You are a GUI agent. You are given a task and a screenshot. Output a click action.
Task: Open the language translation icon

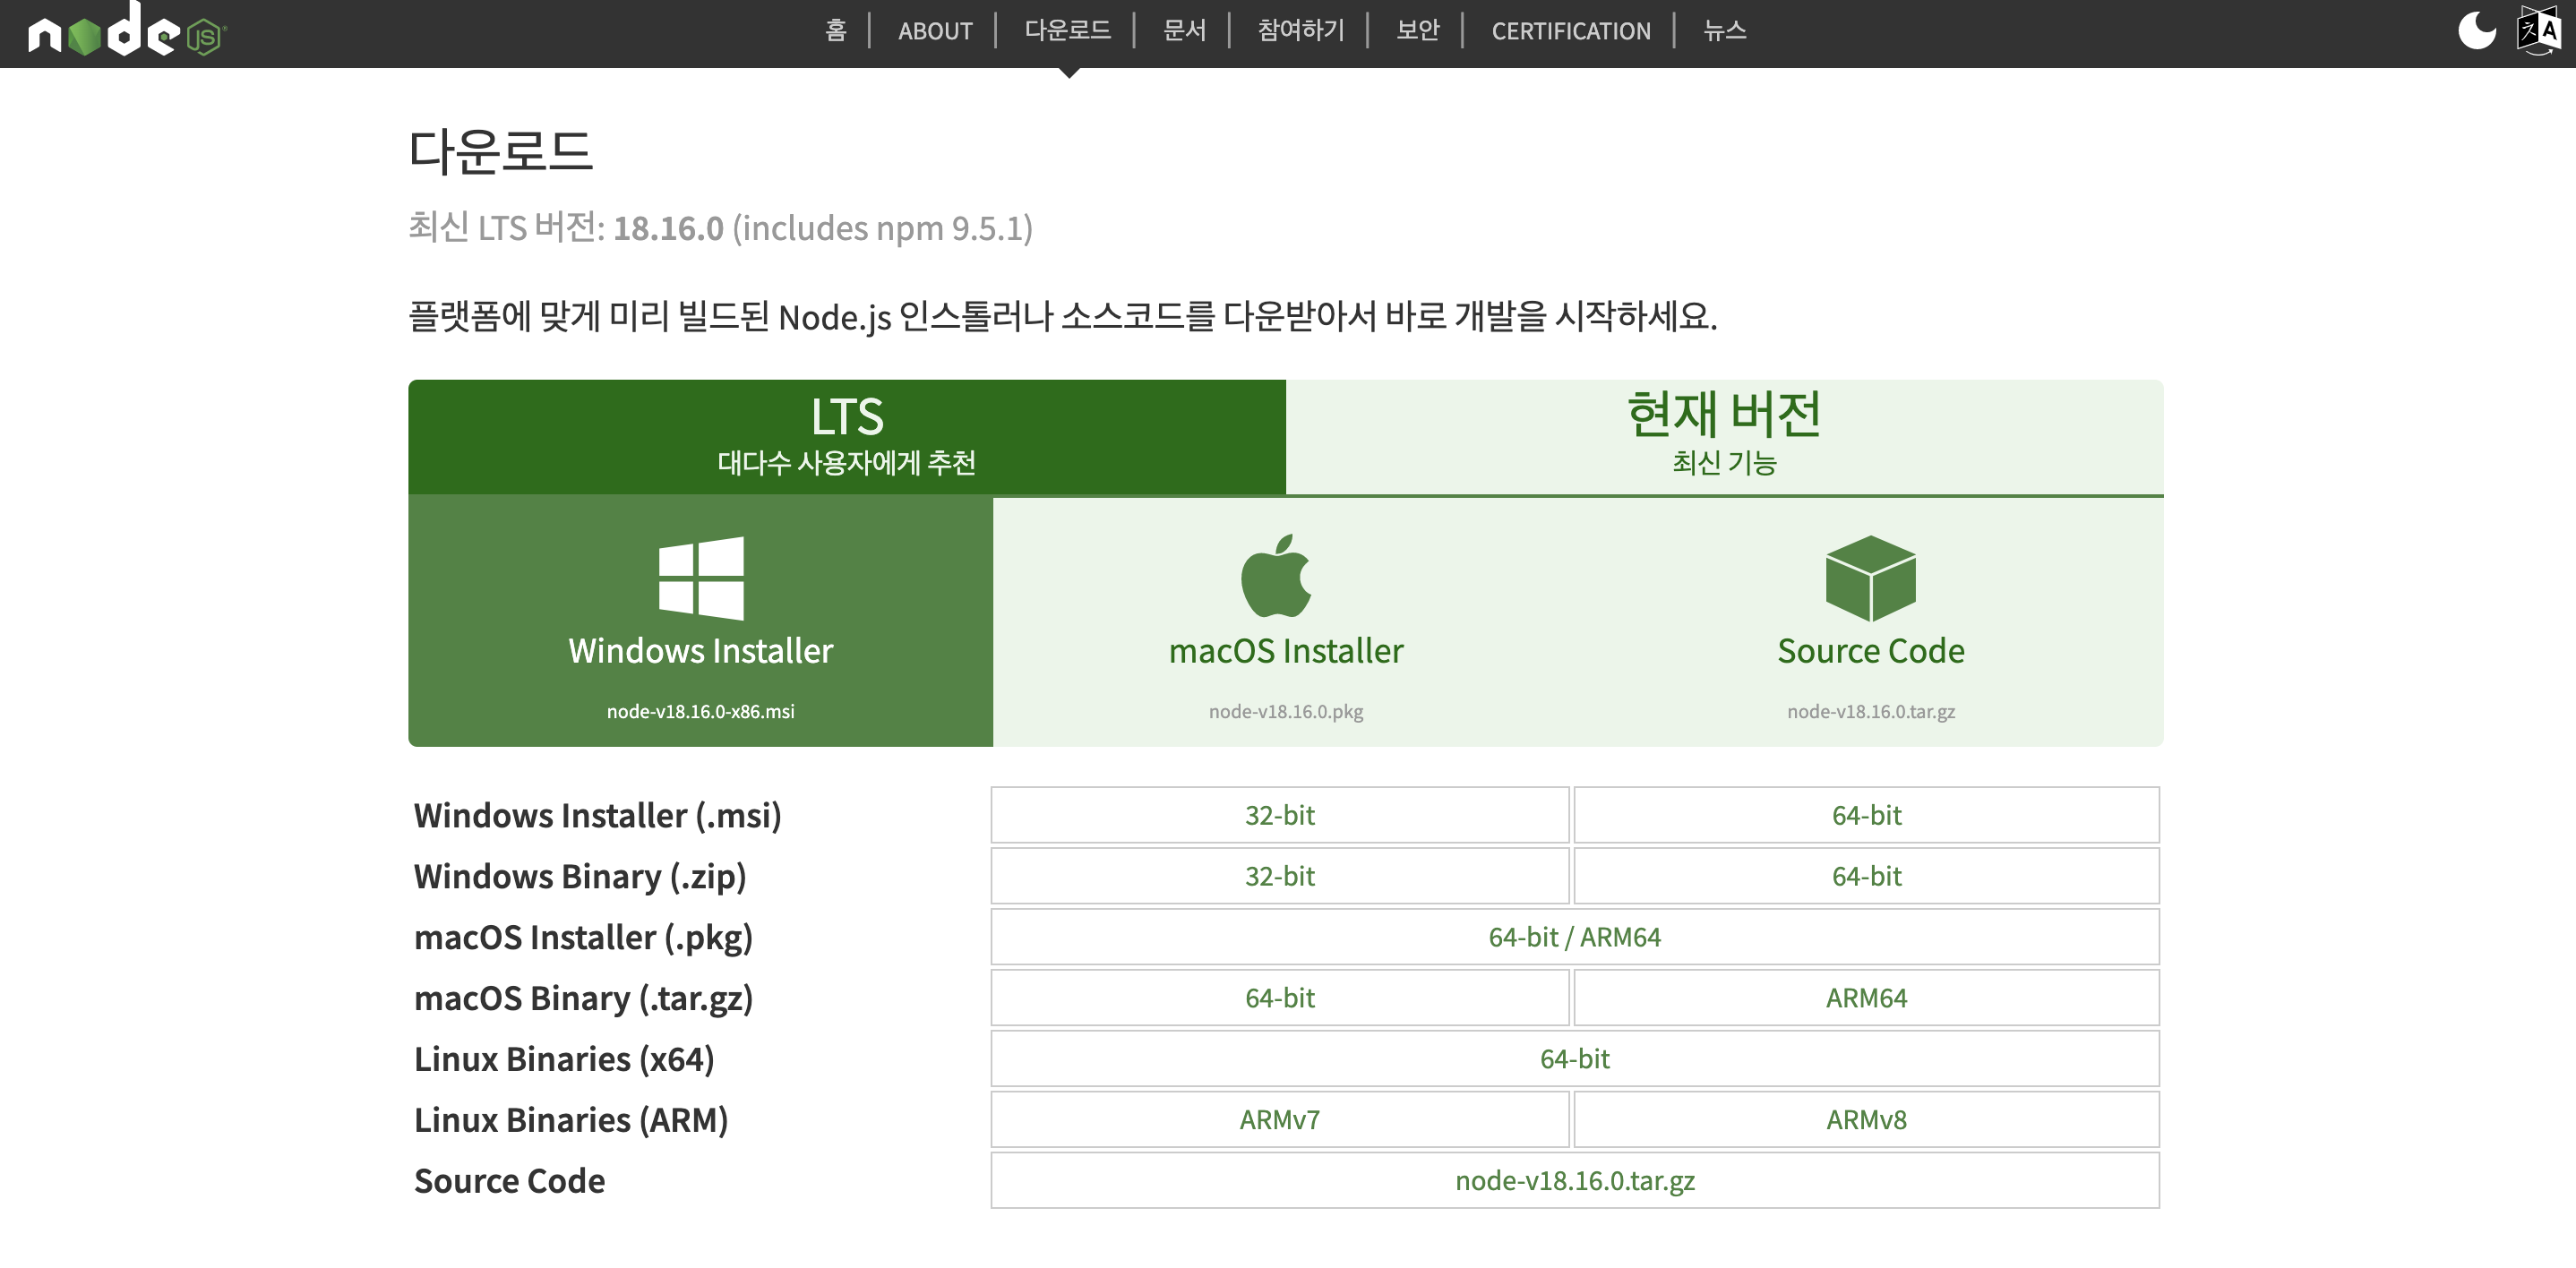click(2538, 30)
